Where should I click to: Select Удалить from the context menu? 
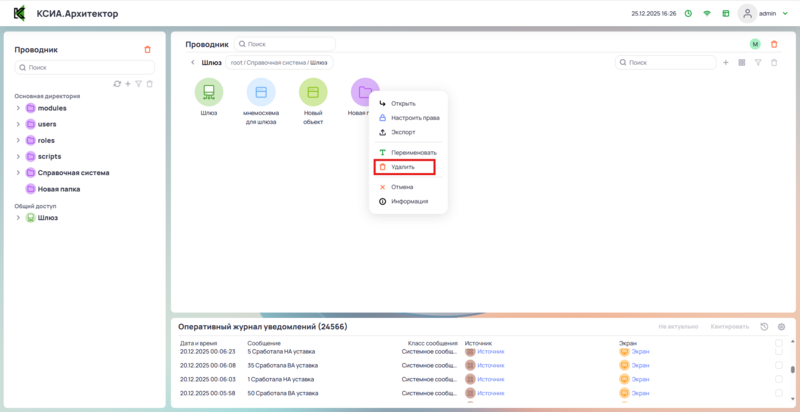[x=404, y=167]
